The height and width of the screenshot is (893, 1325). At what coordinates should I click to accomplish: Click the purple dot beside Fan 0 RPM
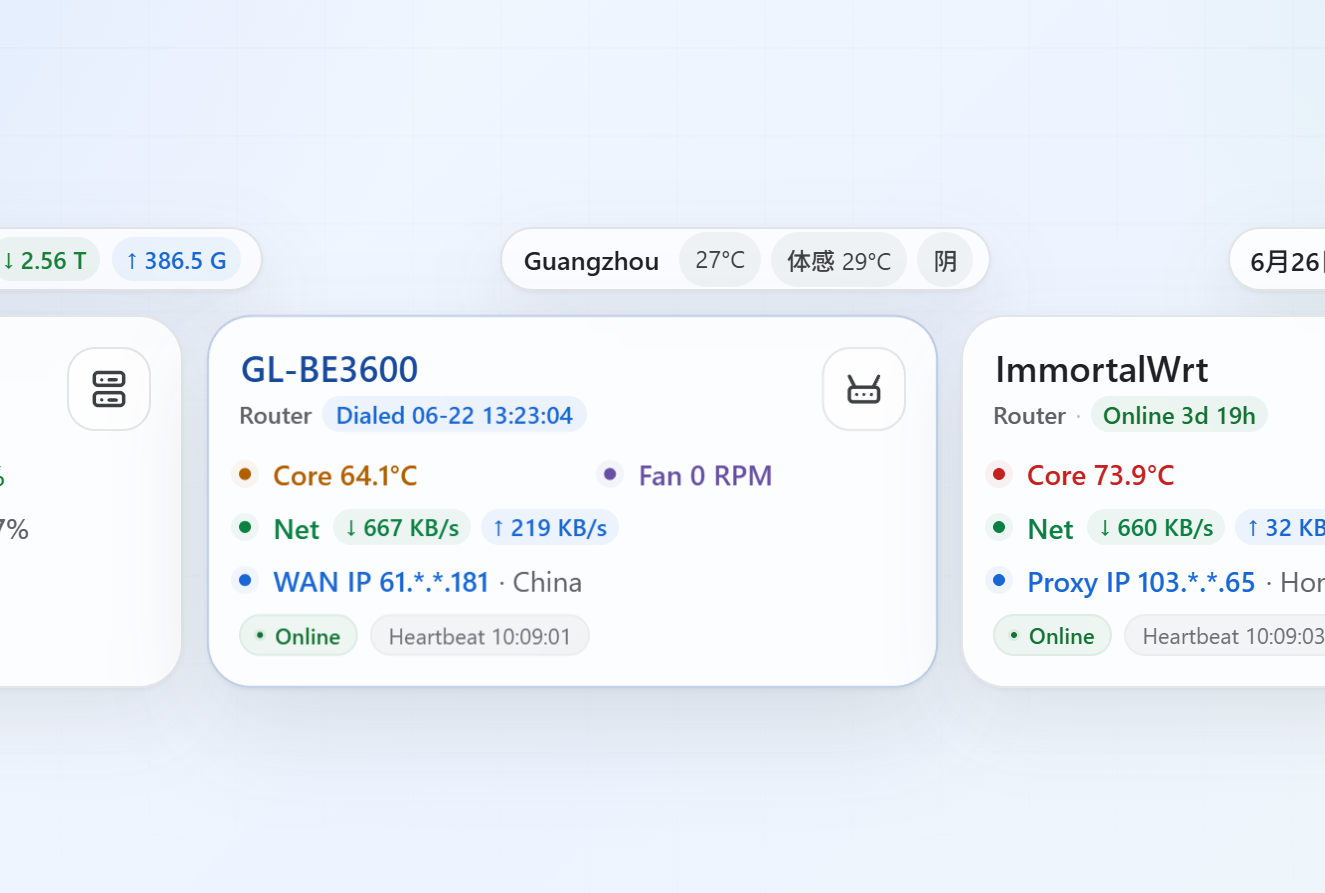tap(610, 474)
